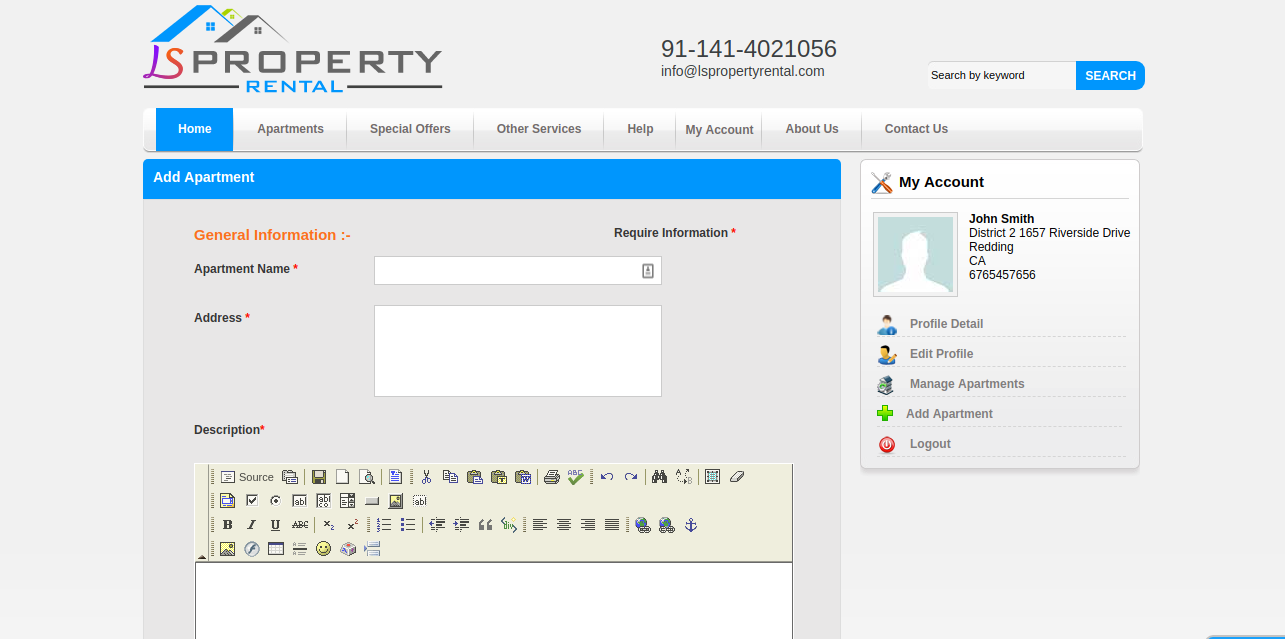Open the Templates icon in editor
This screenshot has width=1285, height=639.
click(x=395, y=477)
